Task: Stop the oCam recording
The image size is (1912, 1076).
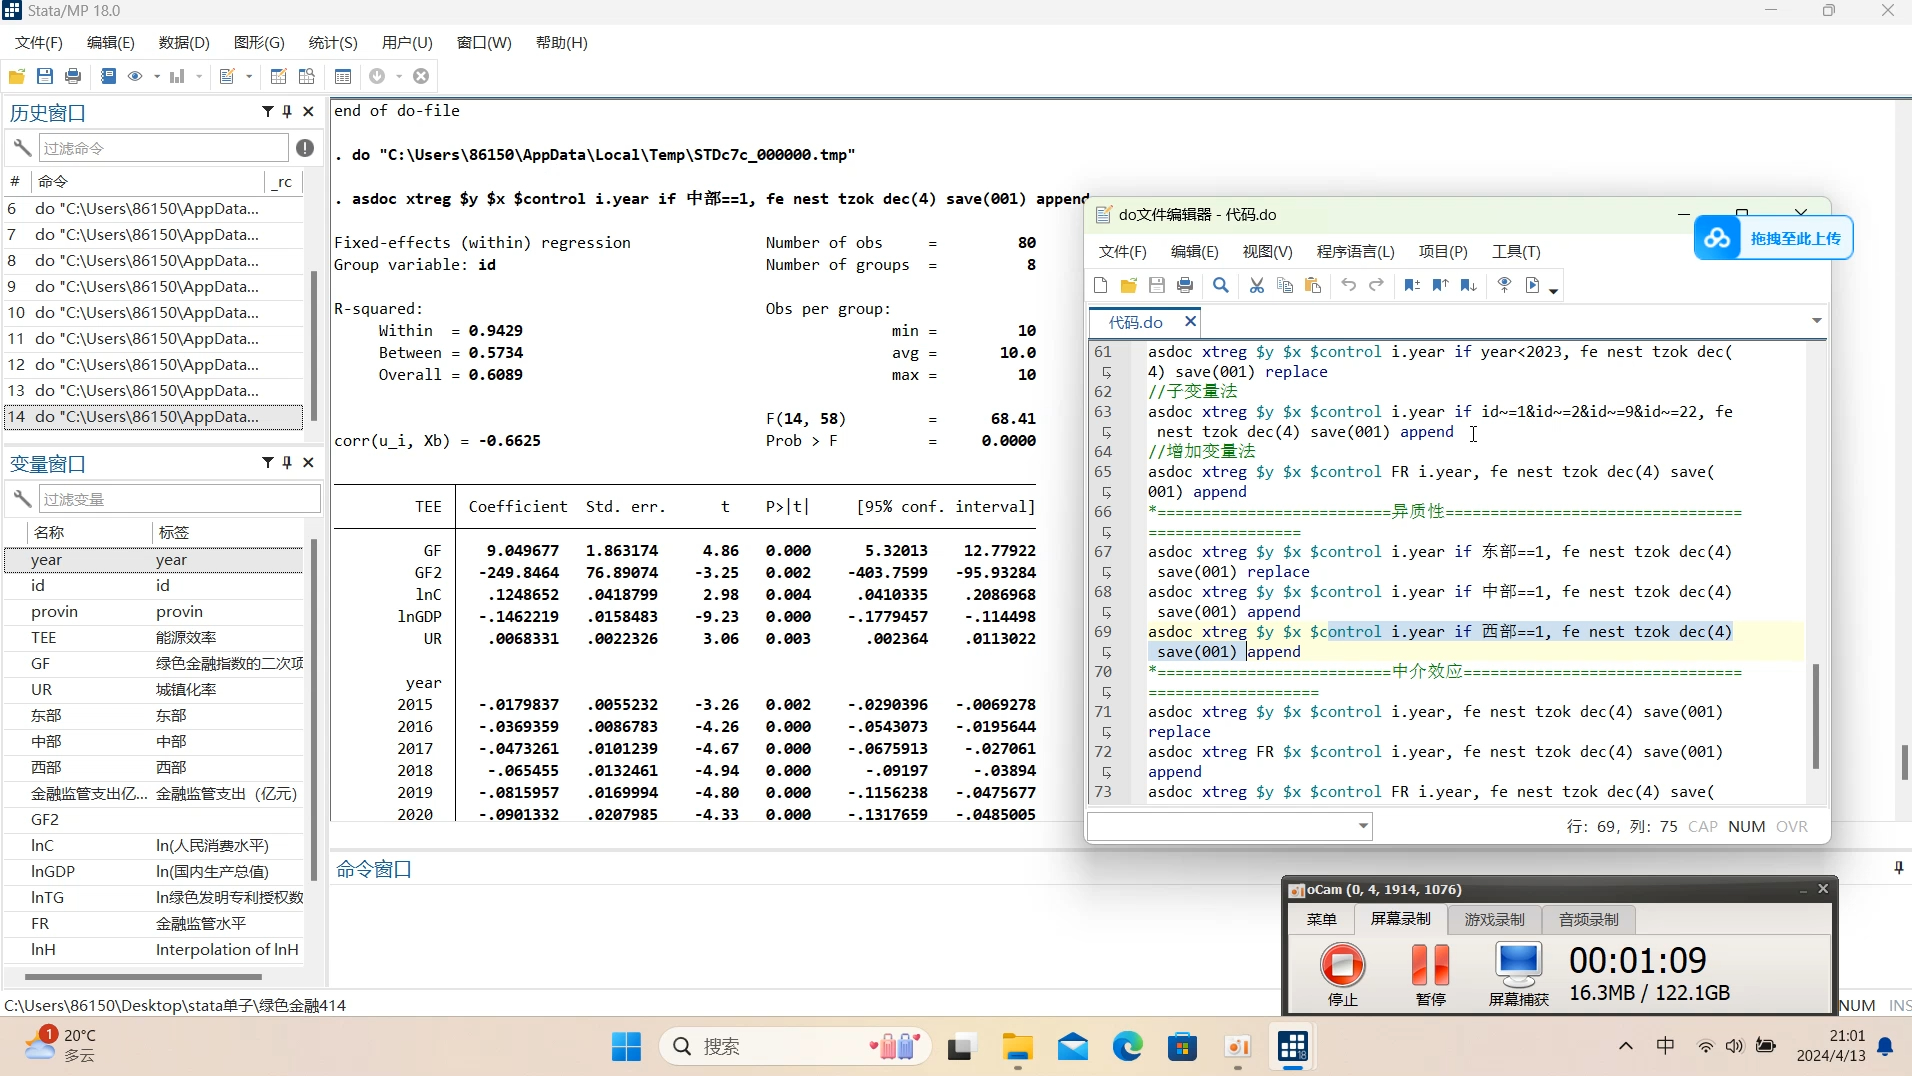Action: pos(1342,974)
